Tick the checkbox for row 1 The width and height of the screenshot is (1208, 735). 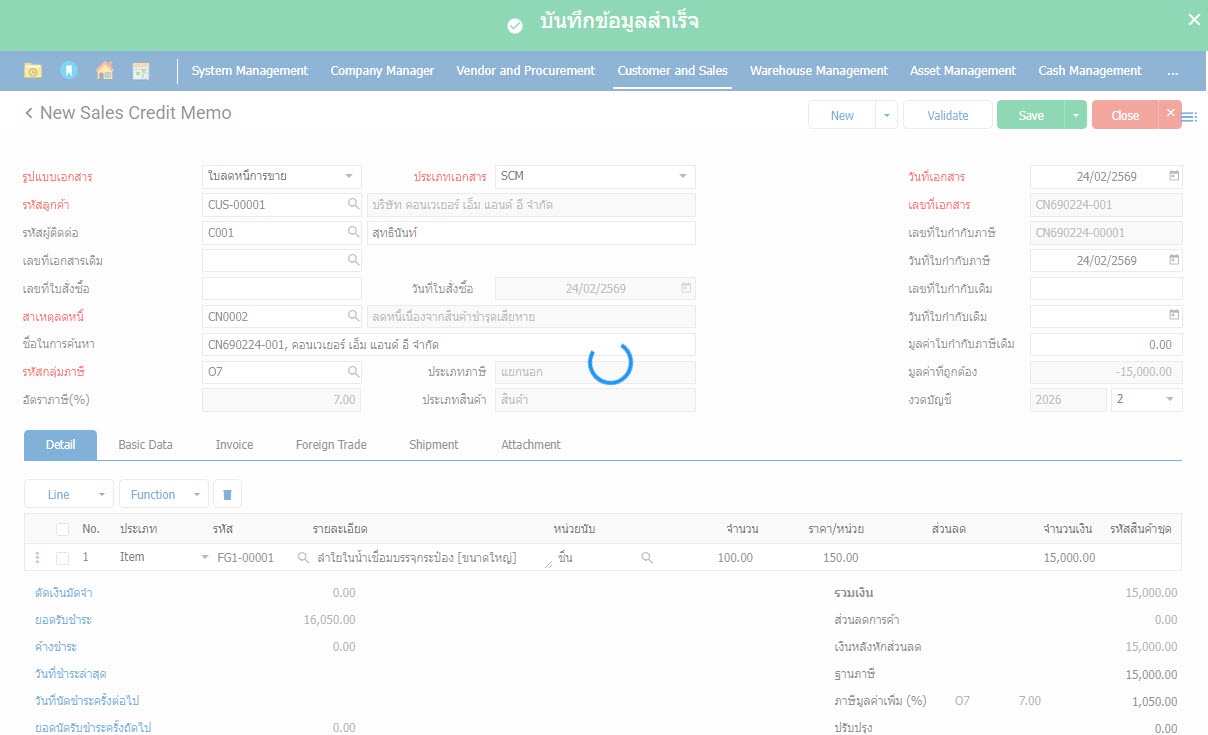pyautogui.click(x=63, y=558)
